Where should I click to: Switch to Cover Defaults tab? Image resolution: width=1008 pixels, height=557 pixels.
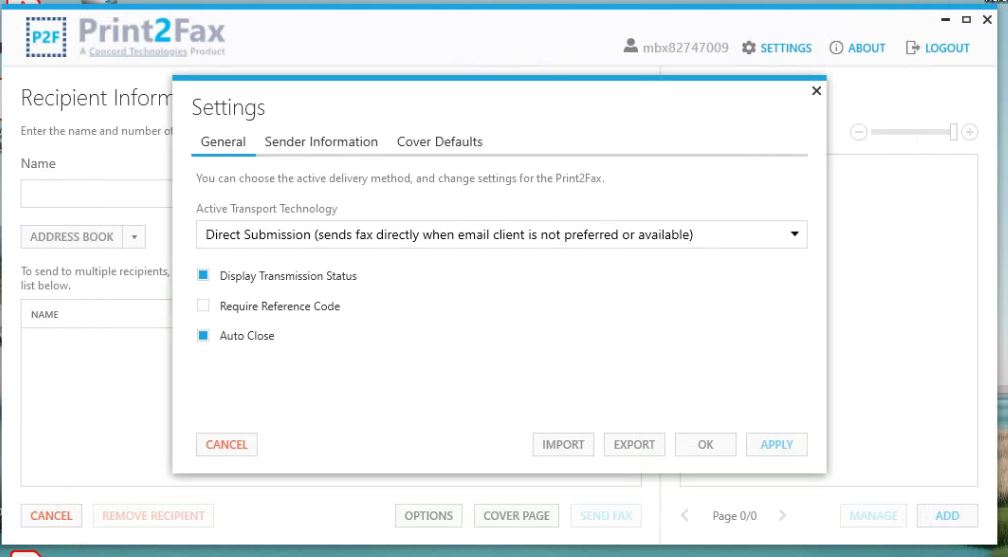(440, 142)
